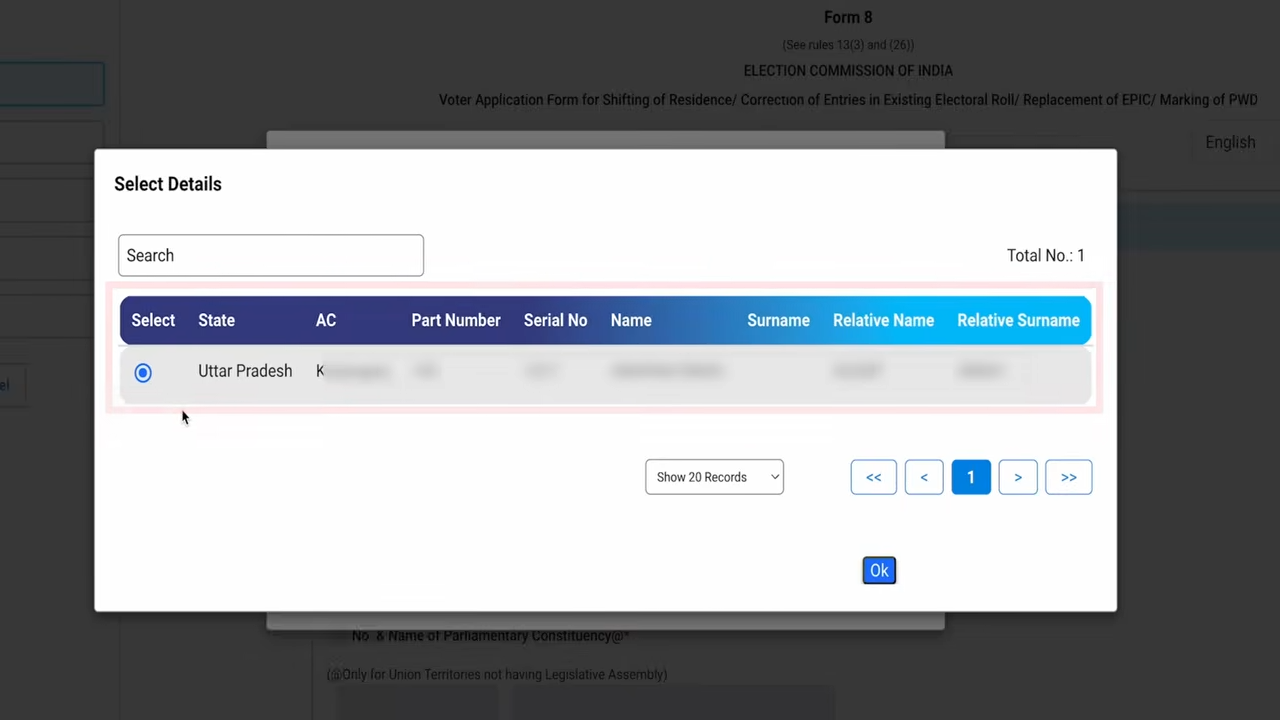Click the State column header
1280x720 pixels.
click(x=216, y=320)
